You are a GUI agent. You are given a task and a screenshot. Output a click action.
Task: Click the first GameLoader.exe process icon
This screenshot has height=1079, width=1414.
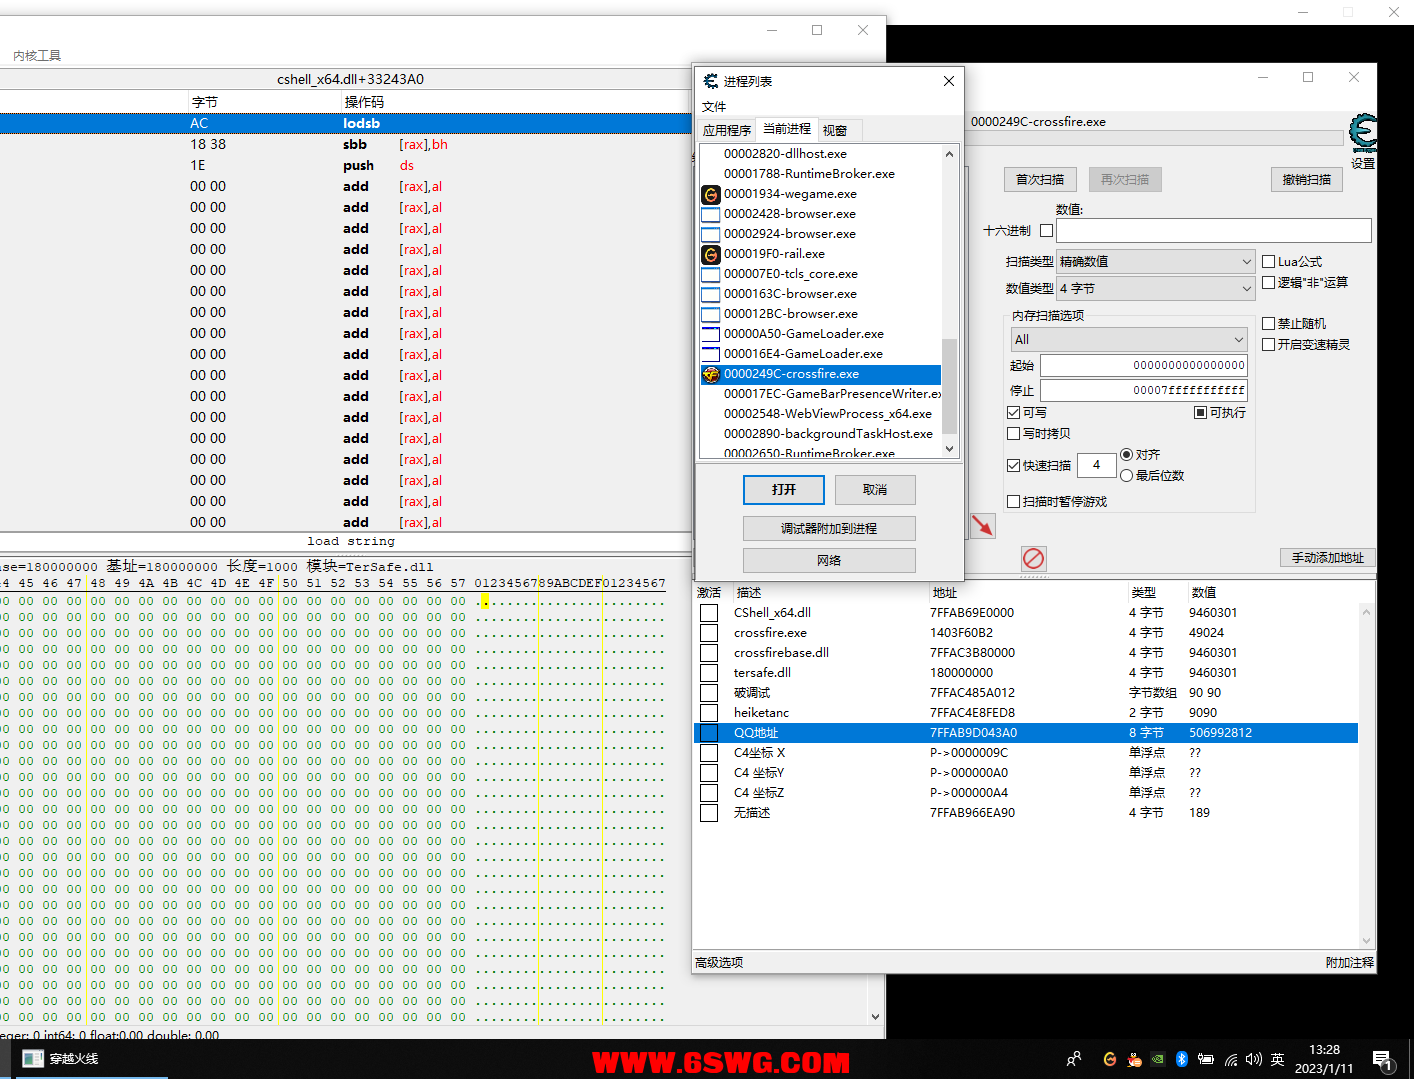click(711, 334)
